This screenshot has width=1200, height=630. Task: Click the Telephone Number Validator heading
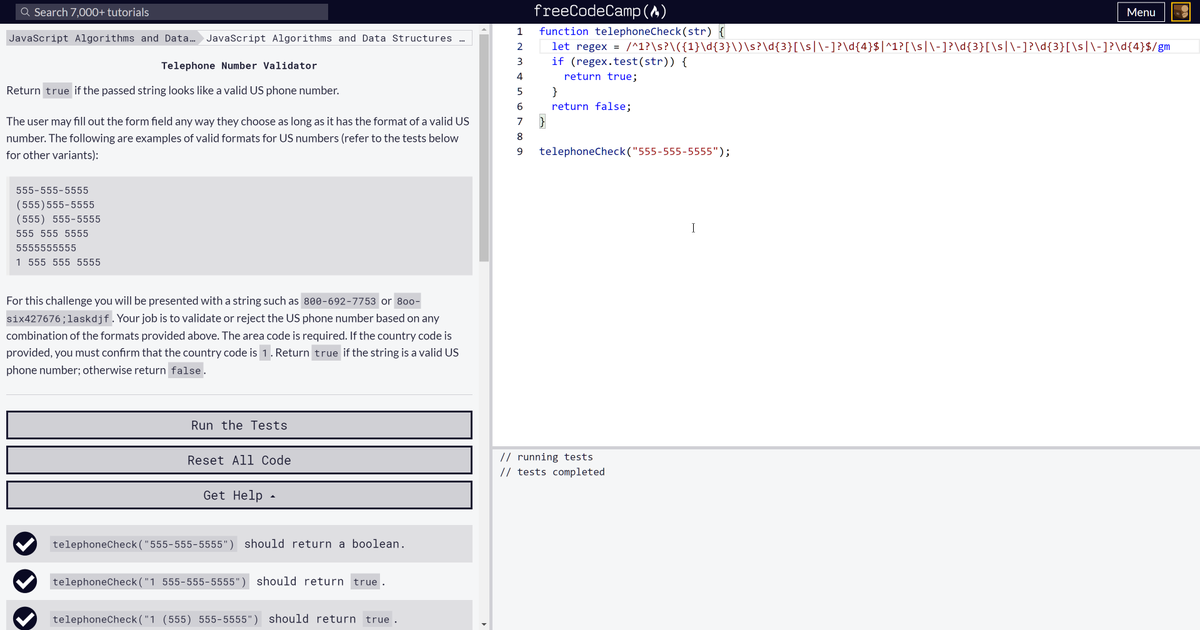coord(239,65)
